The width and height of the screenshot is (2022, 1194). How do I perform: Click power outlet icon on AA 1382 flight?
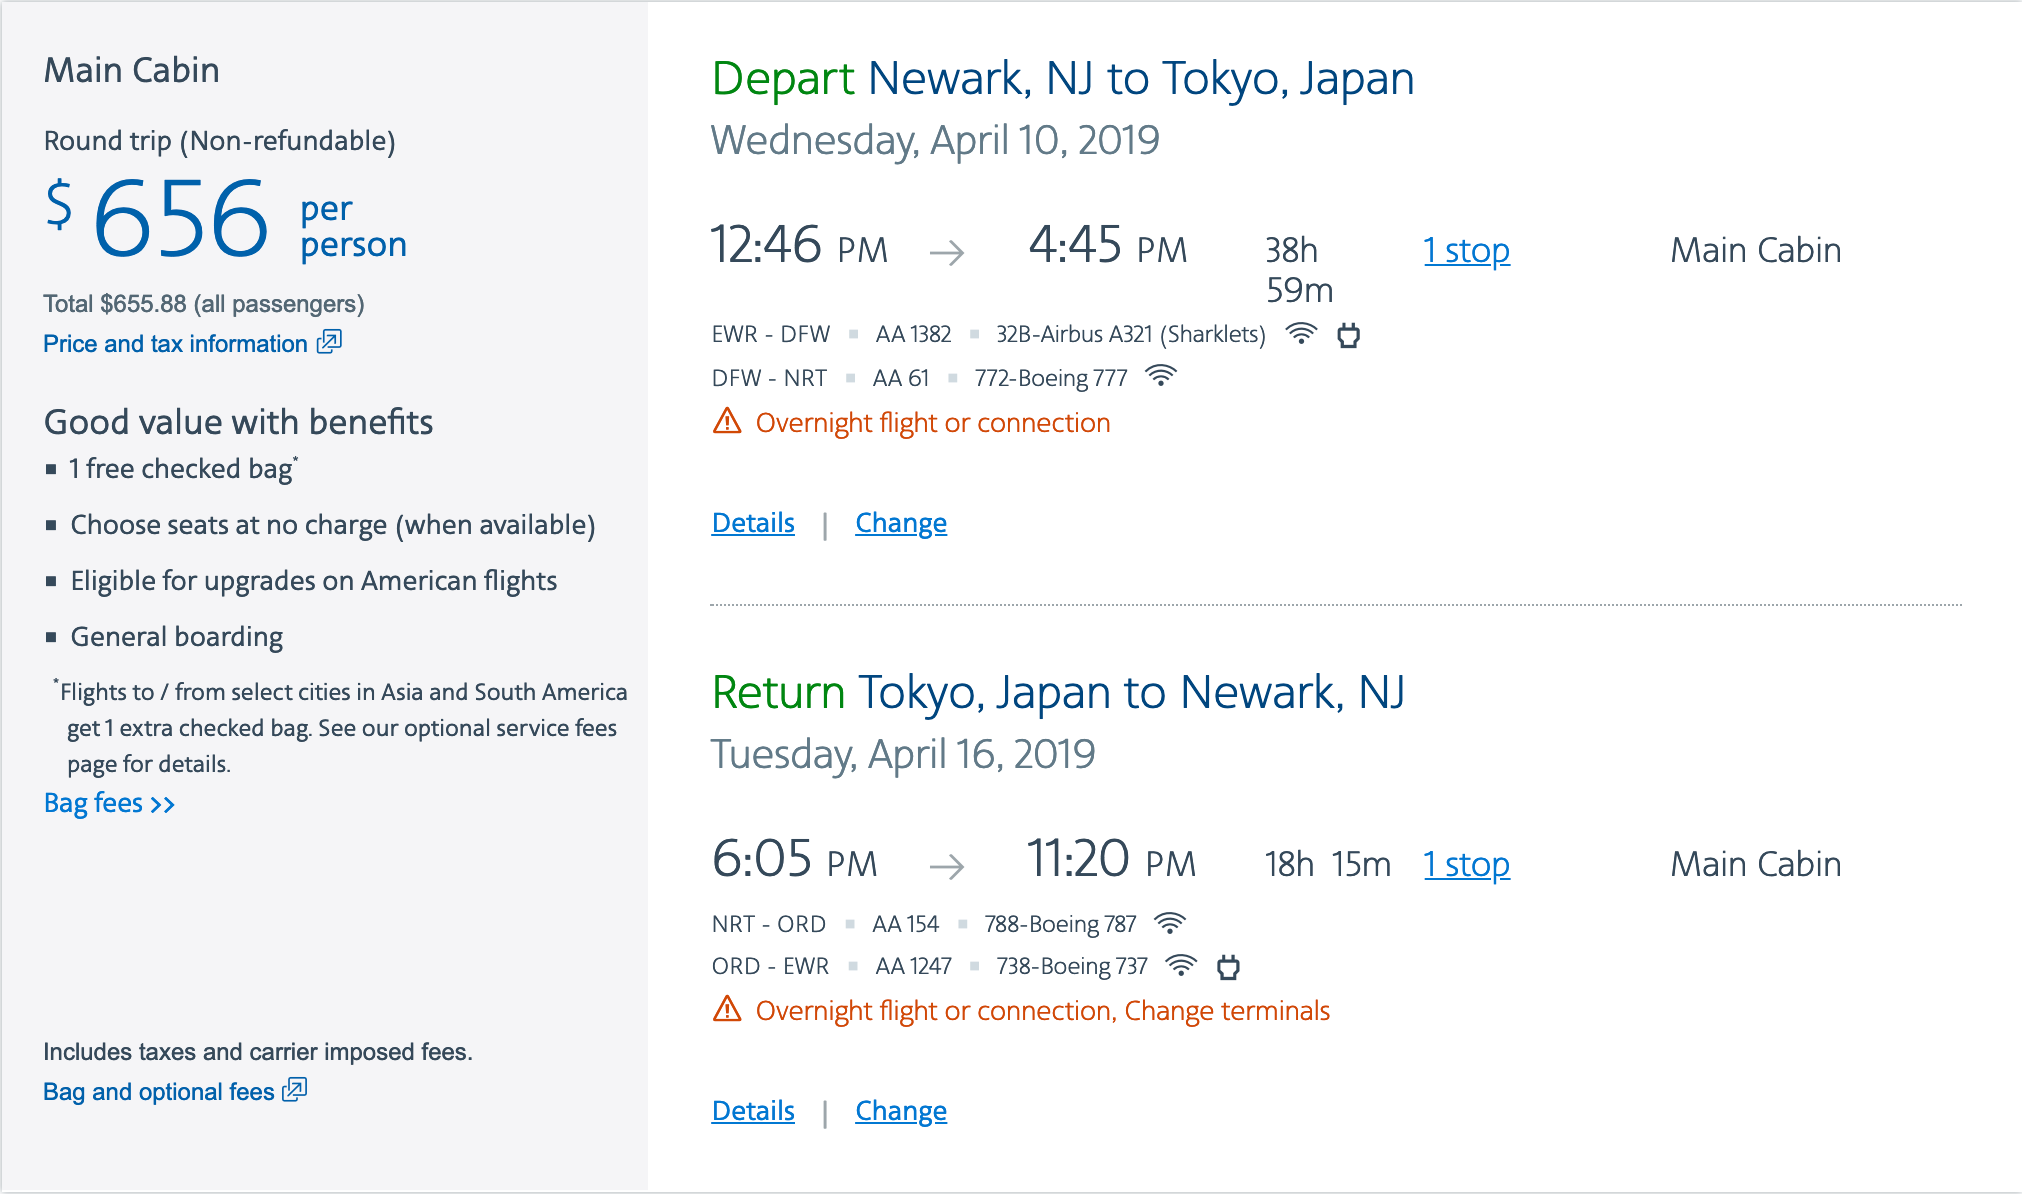click(x=1348, y=335)
